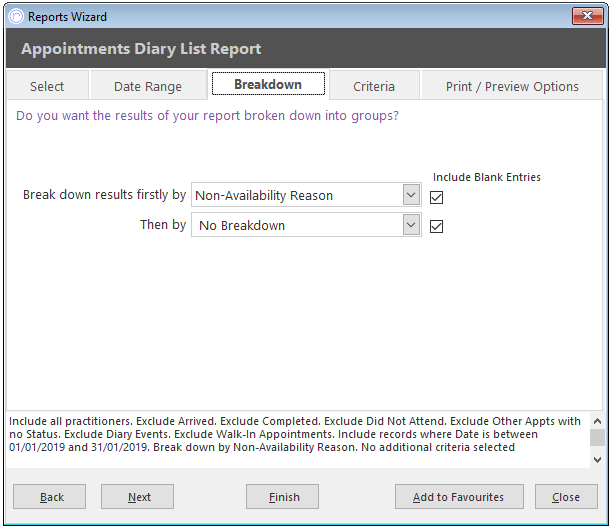Viewport: 612px width, 529px height.
Task: Click the 'Break down results firstly by' label
Action: 104,194
